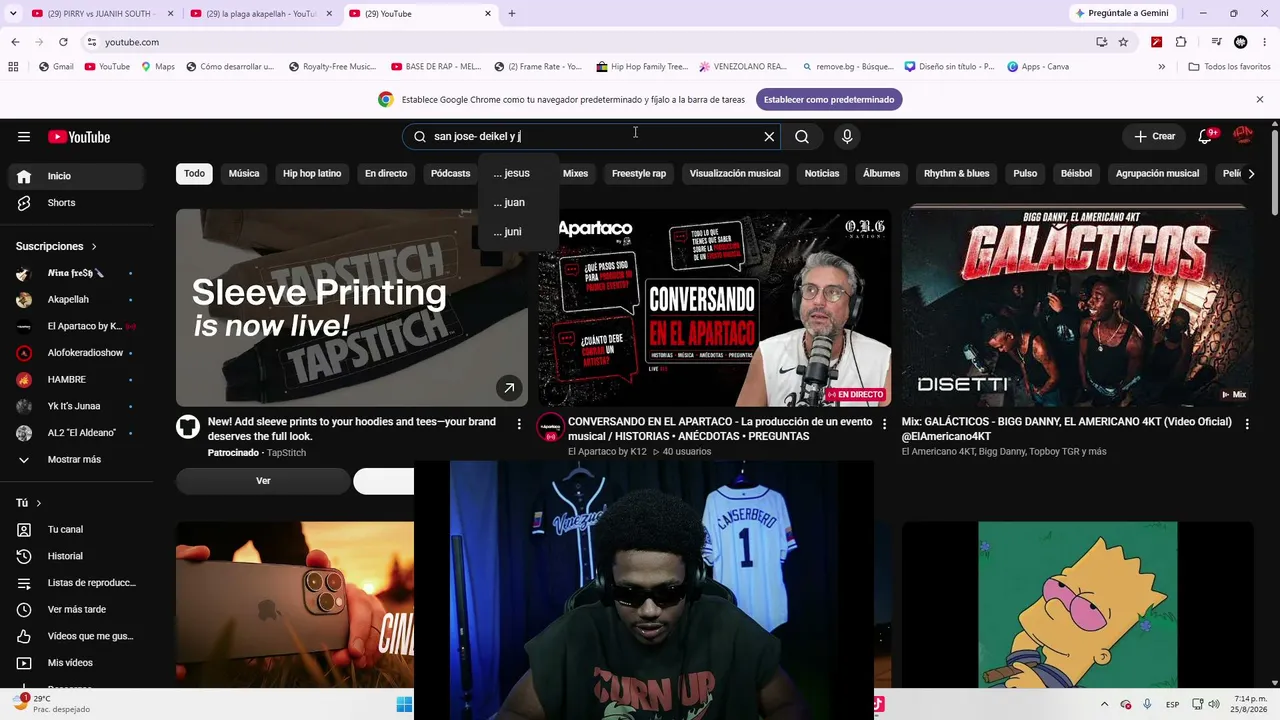Open options for Conversando en el Apartaco video
1280x720 pixels.
[x=884, y=424]
